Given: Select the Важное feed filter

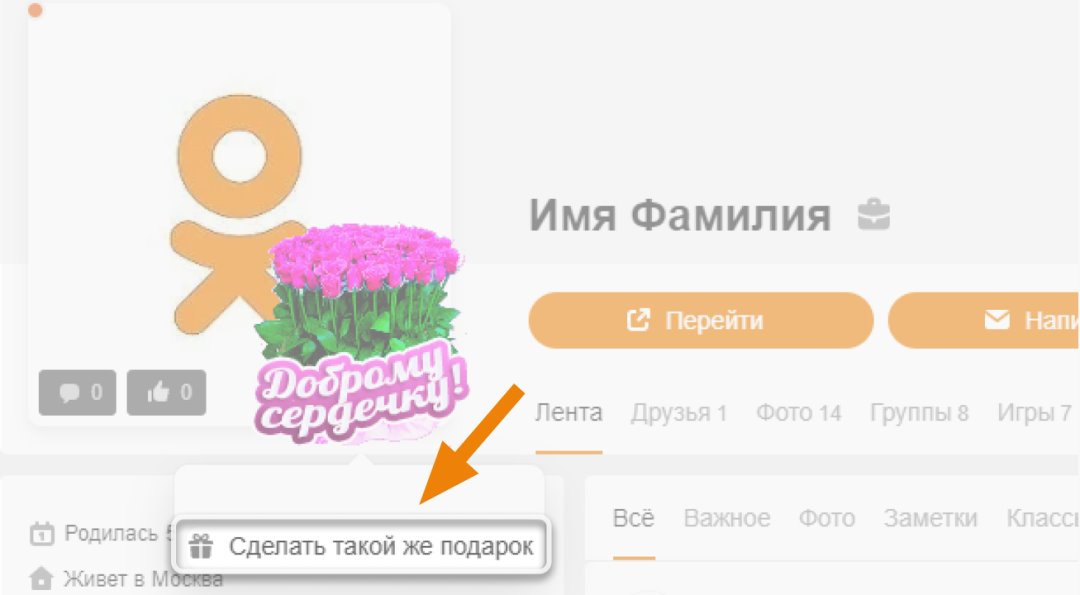Looking at the screenshot, I should [x=727, y=518].
